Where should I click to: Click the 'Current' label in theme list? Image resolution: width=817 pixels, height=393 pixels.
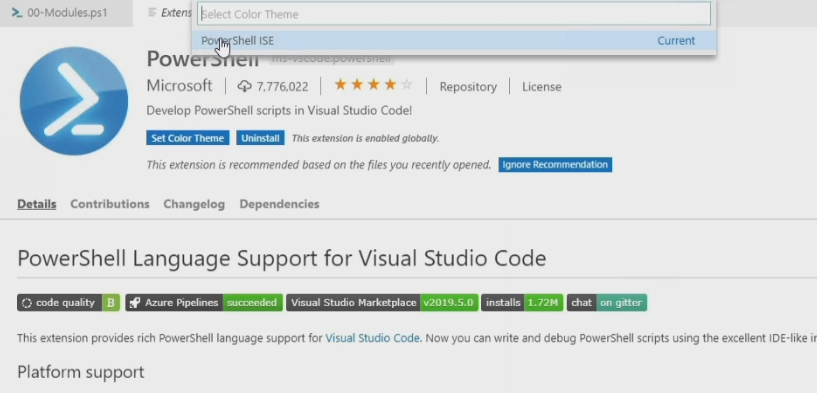[676, 41]
